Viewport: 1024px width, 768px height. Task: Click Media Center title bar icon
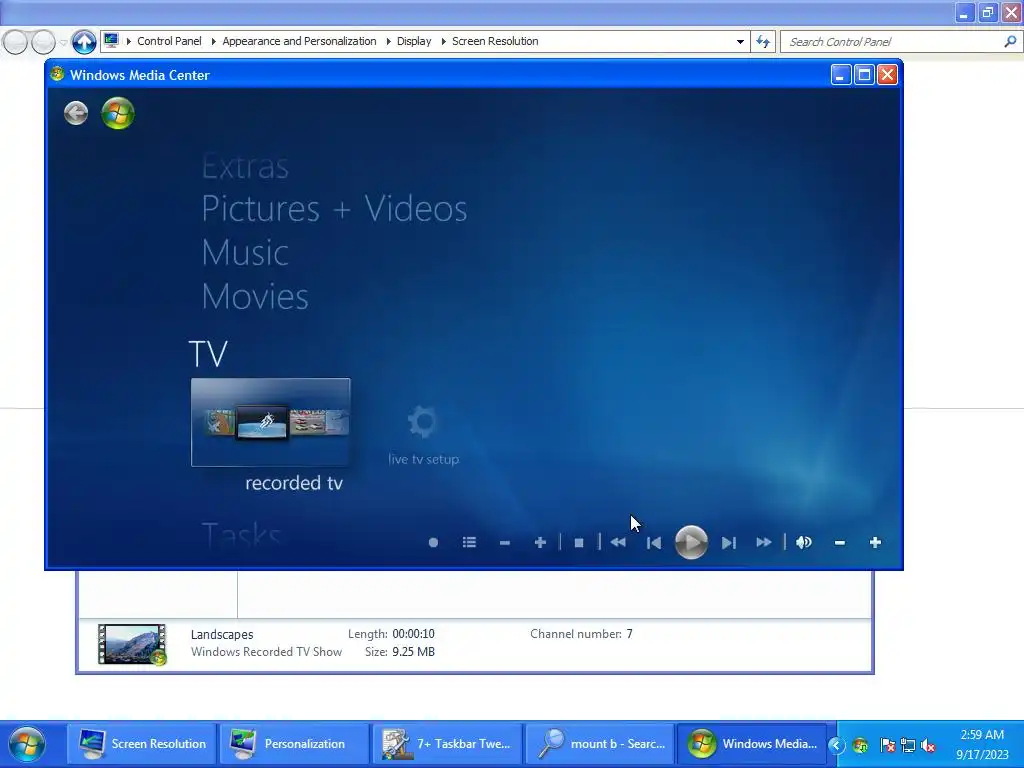click(57, 74)
